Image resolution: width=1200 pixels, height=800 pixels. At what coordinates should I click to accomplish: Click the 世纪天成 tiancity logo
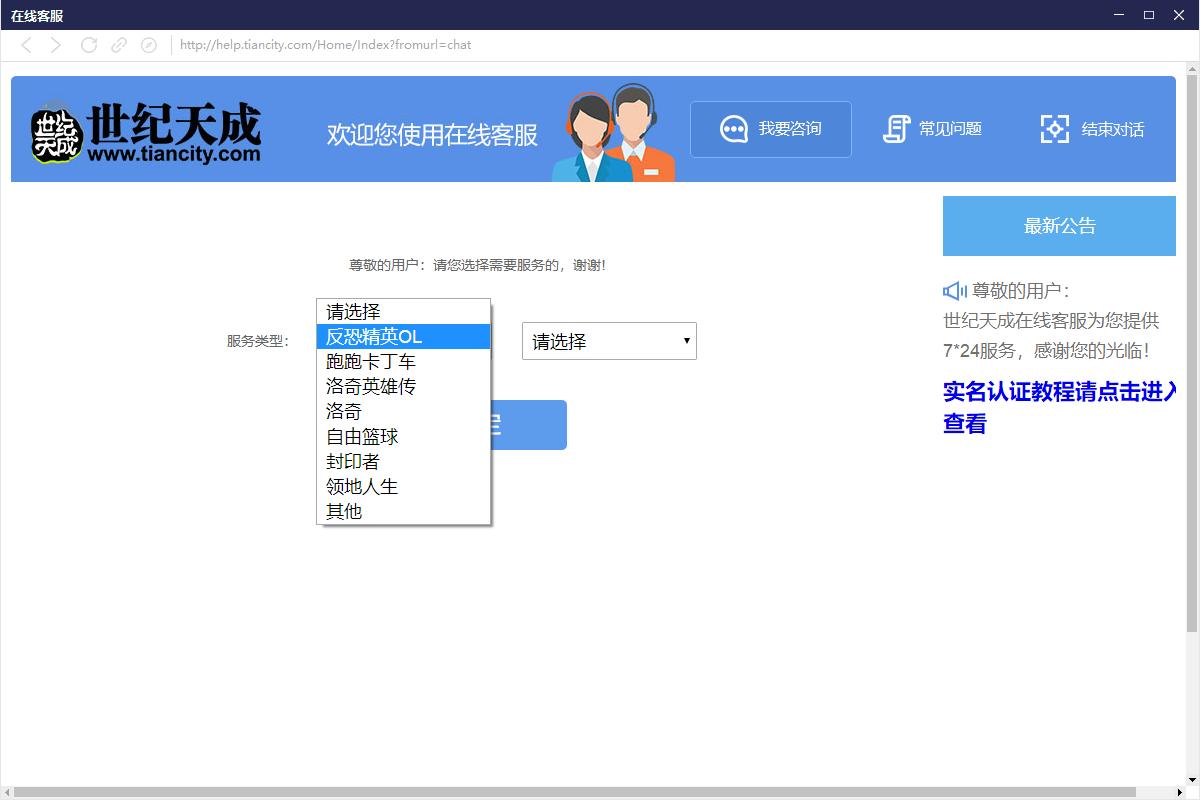pyautogui.click(x=147, y=132)
